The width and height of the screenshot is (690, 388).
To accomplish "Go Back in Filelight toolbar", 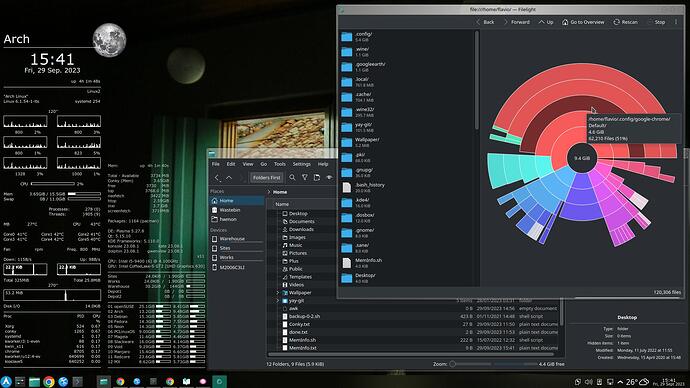I will click(x=484, y=22).
